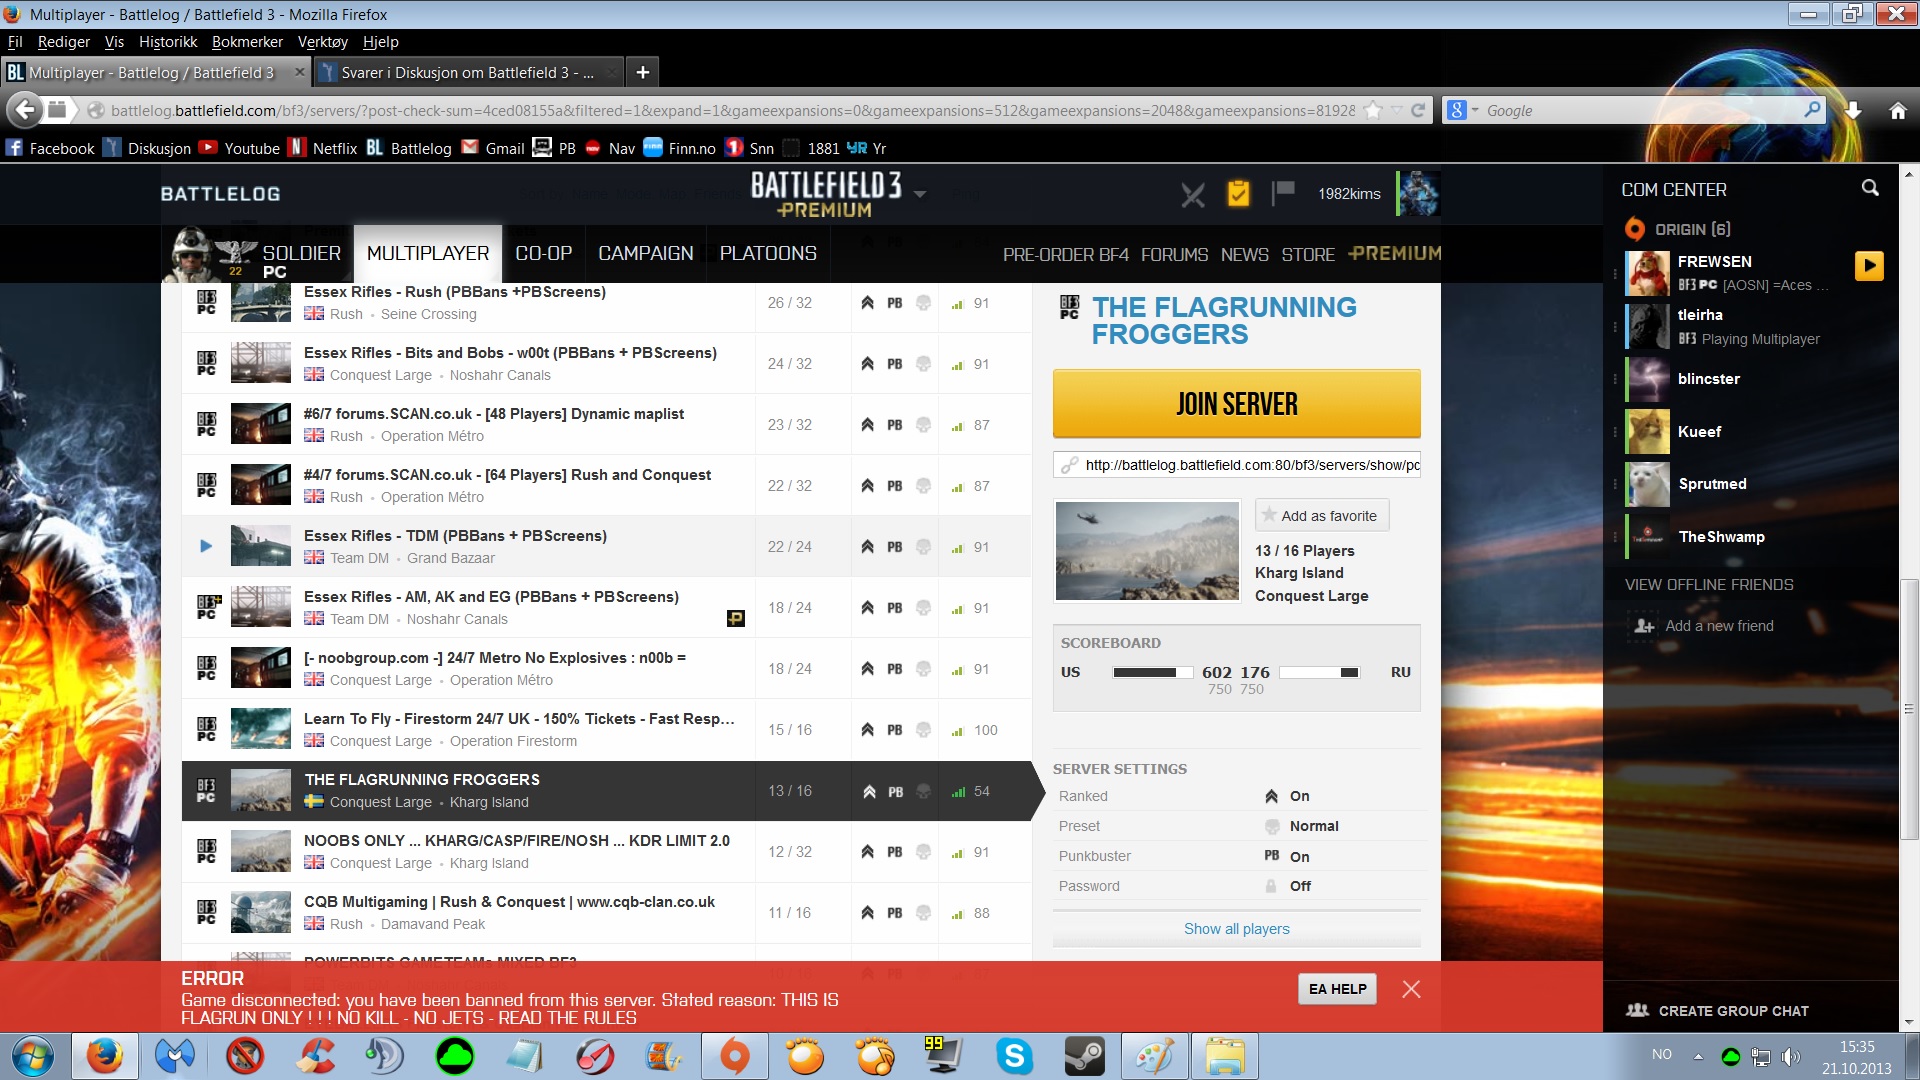This screenshot has width=1920, height=1080.
Task: Open the Kharg Island map thumbnail
Action: coord(1147,551)
